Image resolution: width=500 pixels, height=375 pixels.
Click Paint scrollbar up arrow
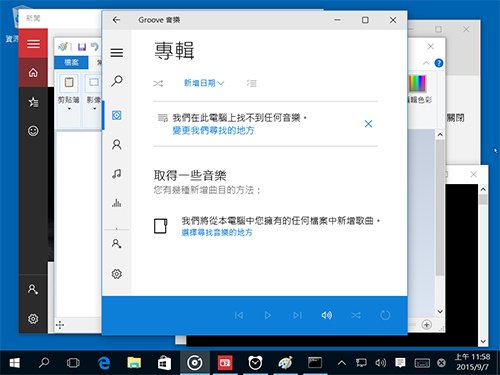(440, 135)
